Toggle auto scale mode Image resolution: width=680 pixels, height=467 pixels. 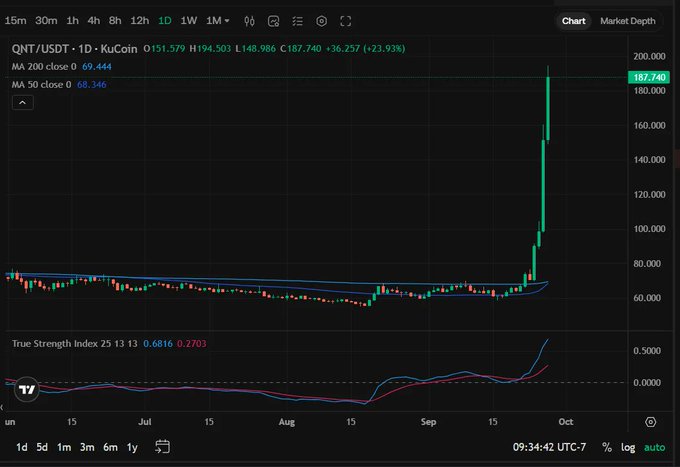tap(654, 447)
